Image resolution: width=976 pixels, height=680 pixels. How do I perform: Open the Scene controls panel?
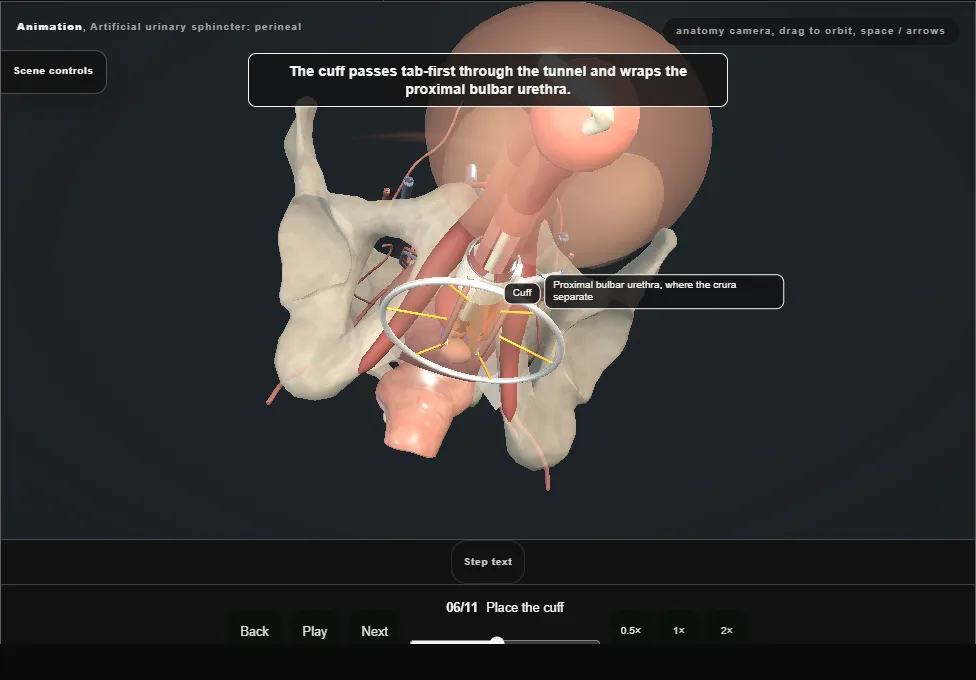[x=53, y=72]
